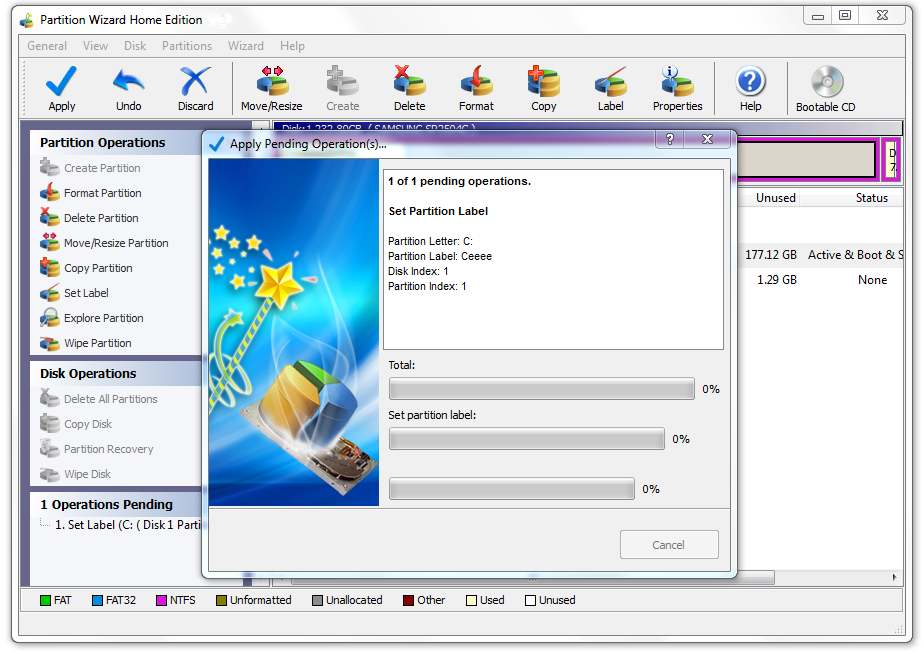Click the Undo arrow toolbar icon
Viewport: 924px width, 652px height.
(x=128, y=81)
